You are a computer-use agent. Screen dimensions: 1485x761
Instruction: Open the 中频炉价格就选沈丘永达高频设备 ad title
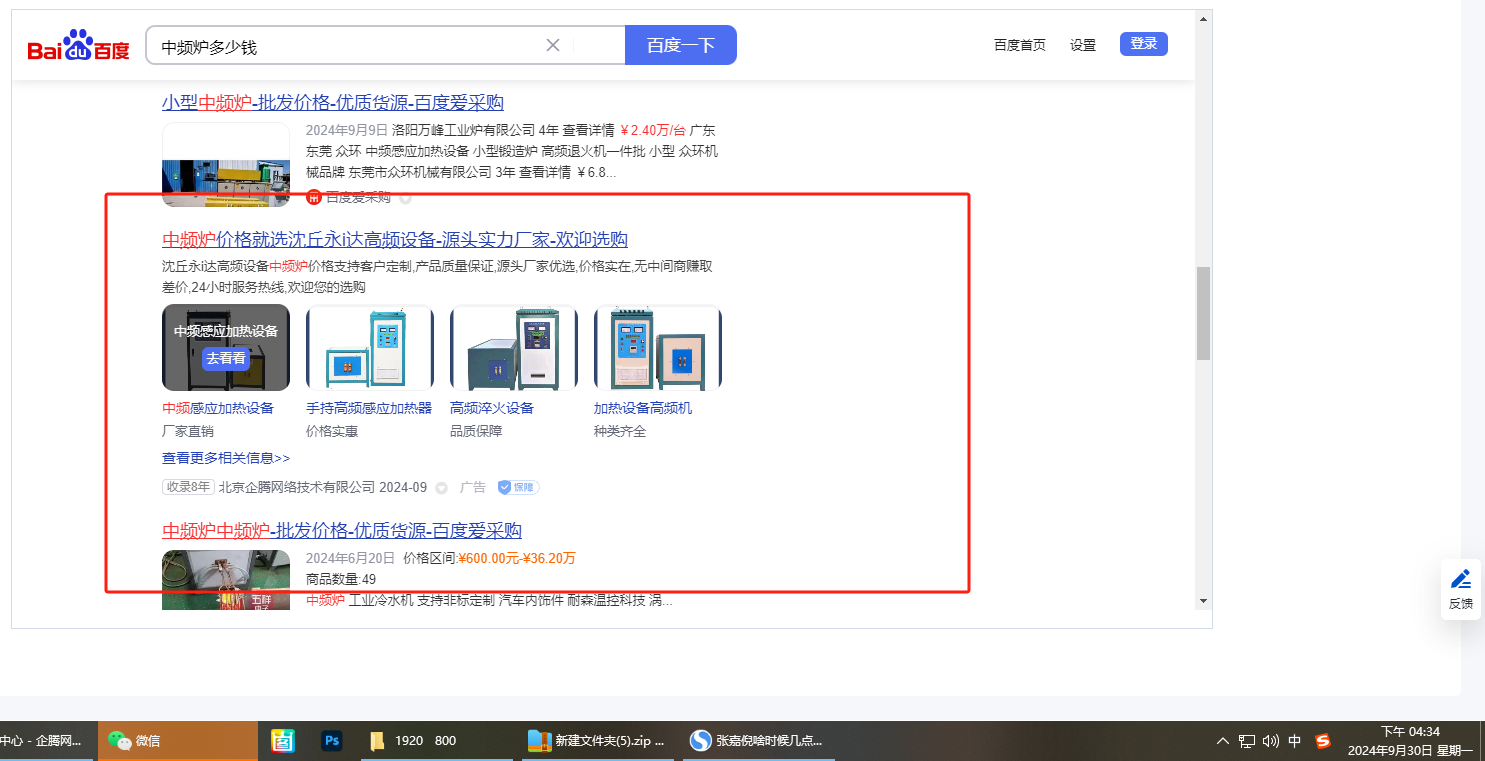point(395,239)
